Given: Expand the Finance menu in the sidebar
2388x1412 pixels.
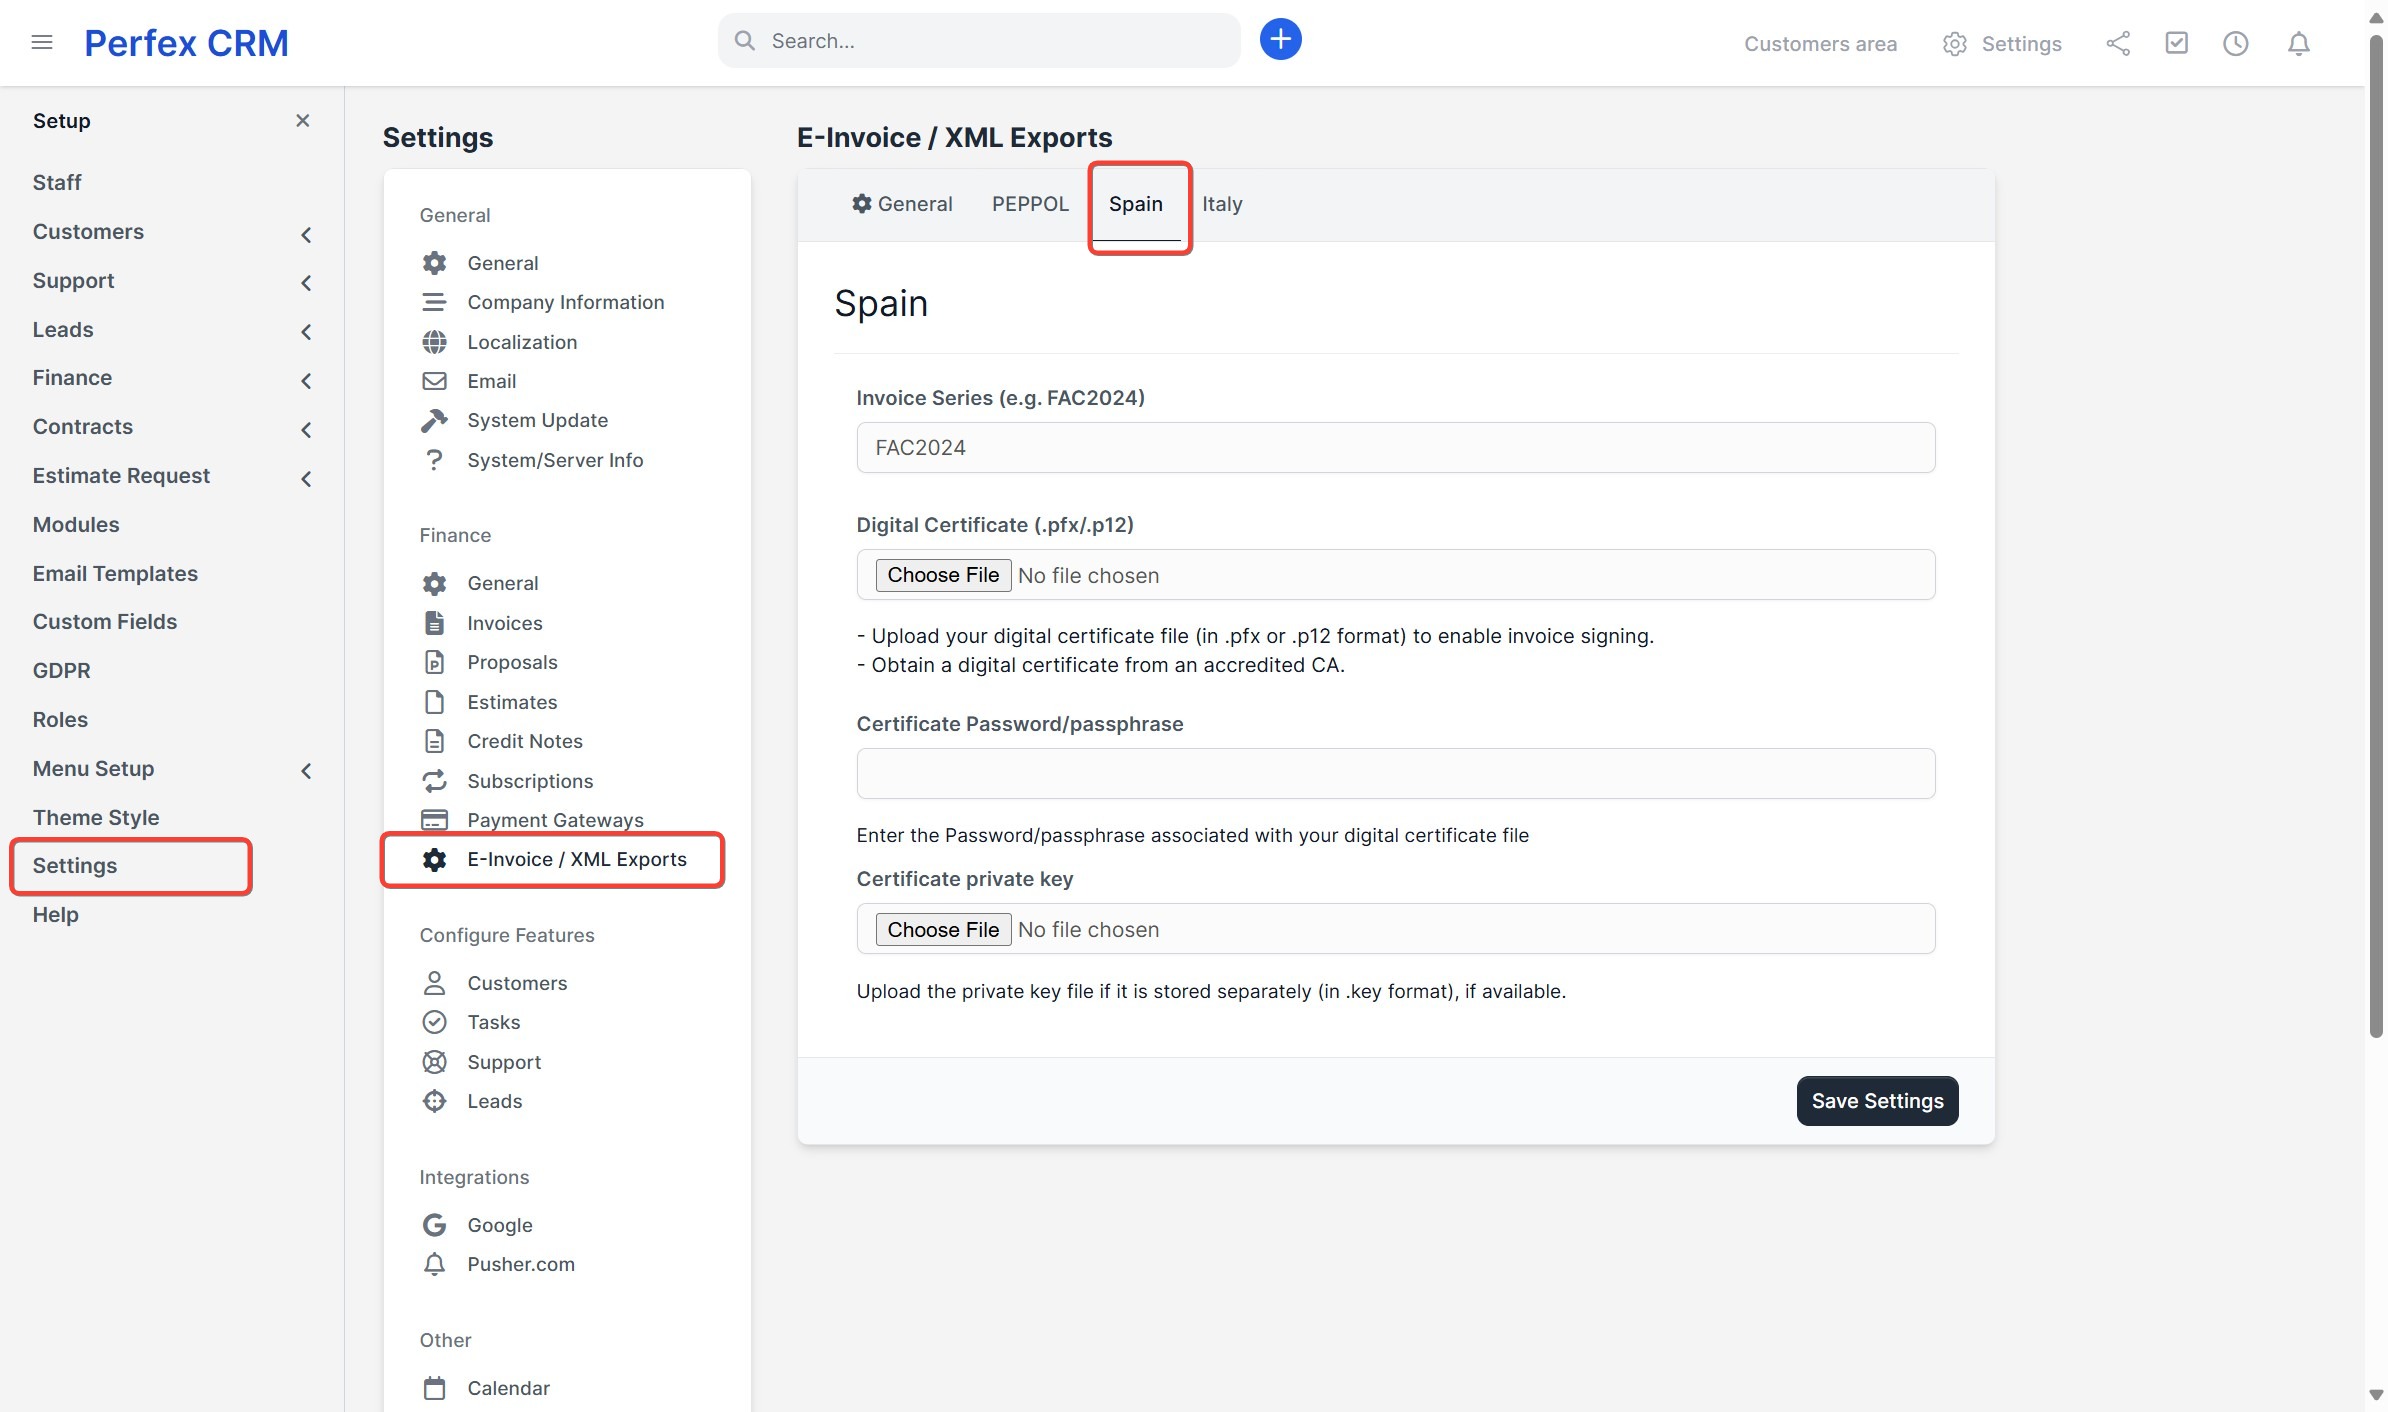Looking at the screenshot, I should pos(305,380).
